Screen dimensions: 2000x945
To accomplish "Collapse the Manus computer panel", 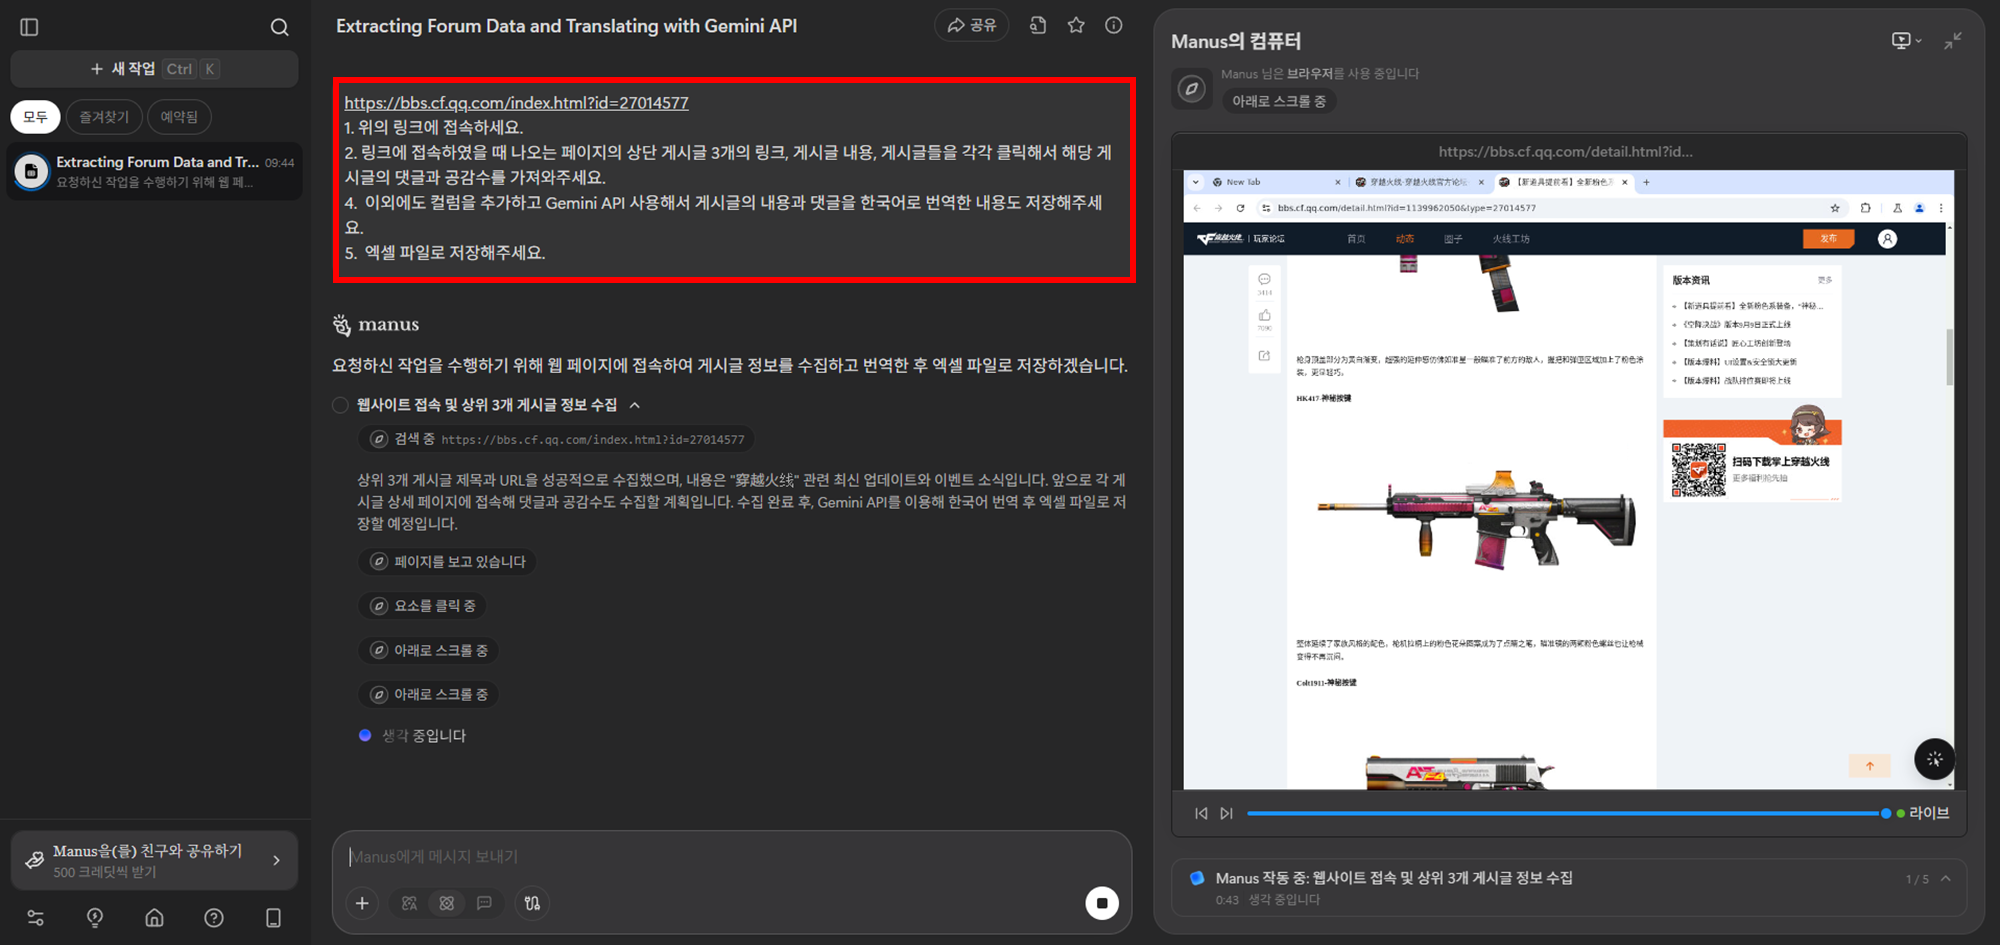I will 1952,41.
